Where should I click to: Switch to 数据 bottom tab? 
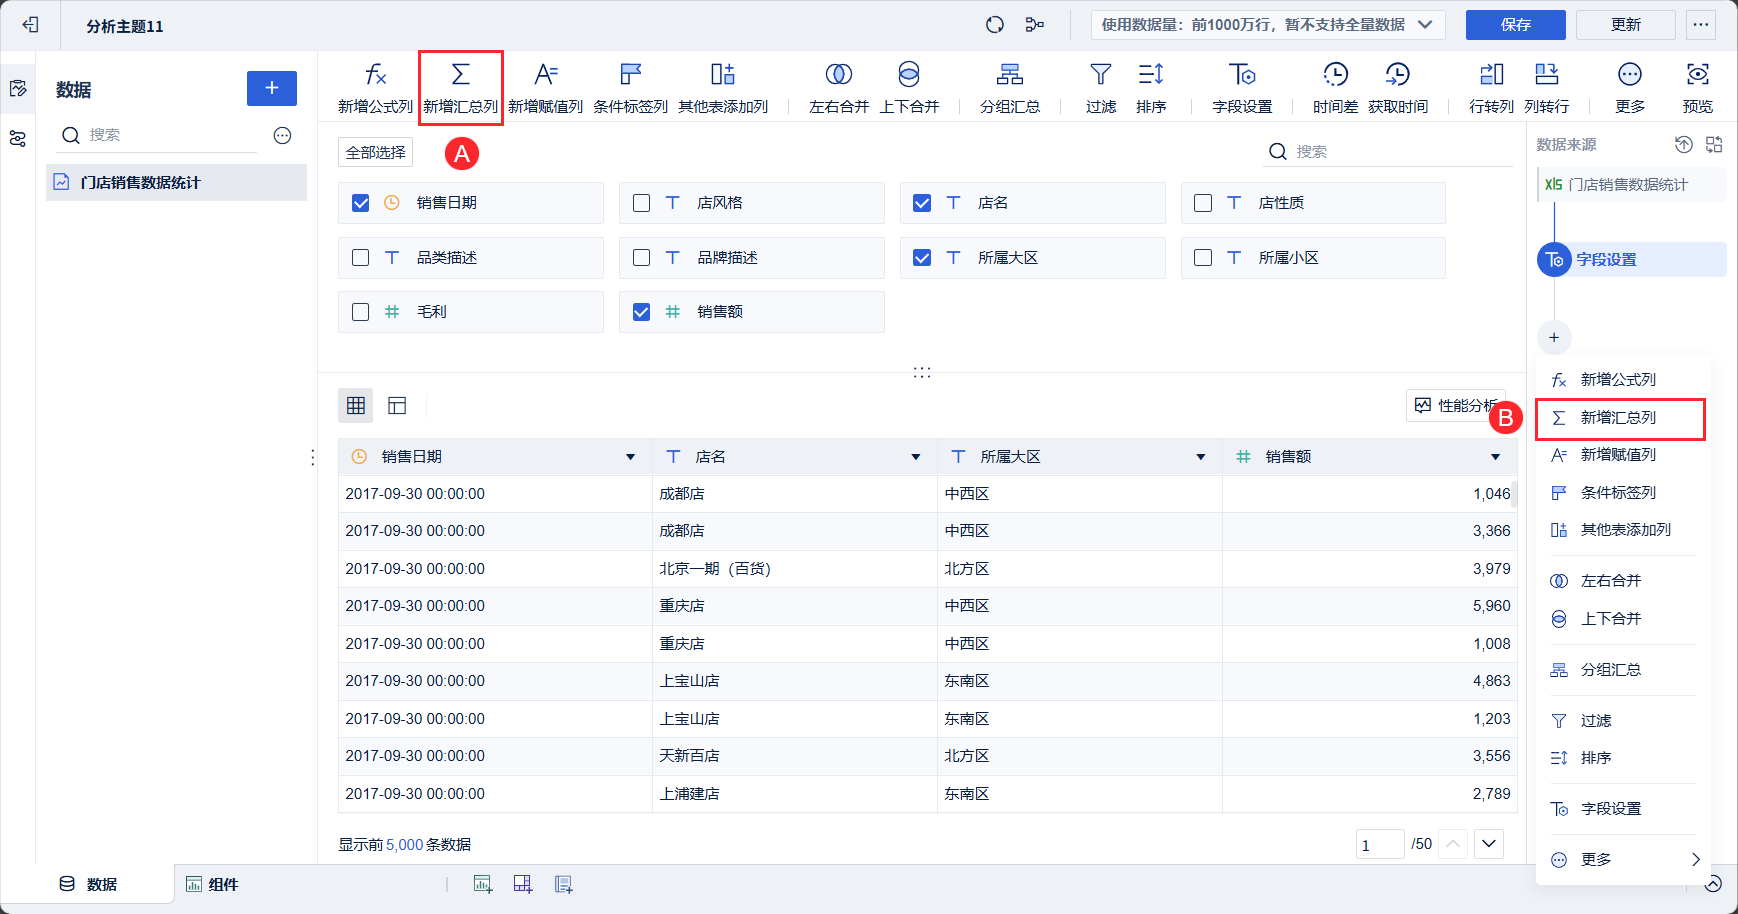pos(88,884)
